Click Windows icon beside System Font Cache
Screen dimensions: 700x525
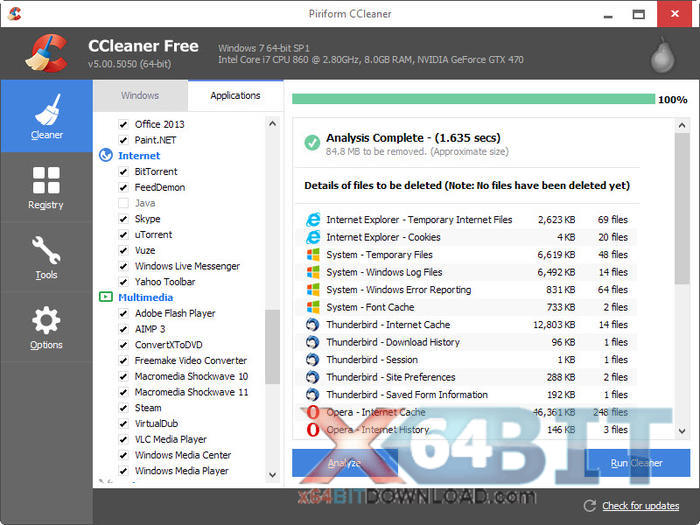coord(313,307)
